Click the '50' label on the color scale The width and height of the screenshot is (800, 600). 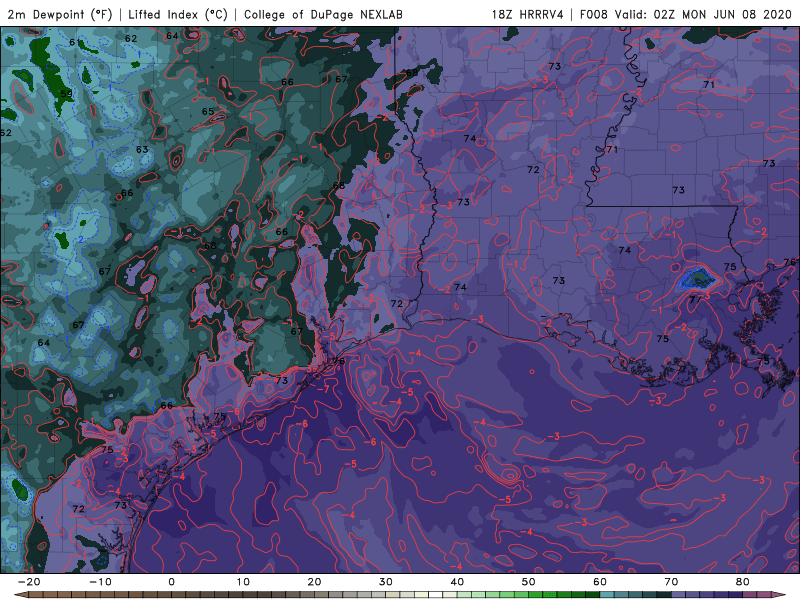[x=529, y=582]
